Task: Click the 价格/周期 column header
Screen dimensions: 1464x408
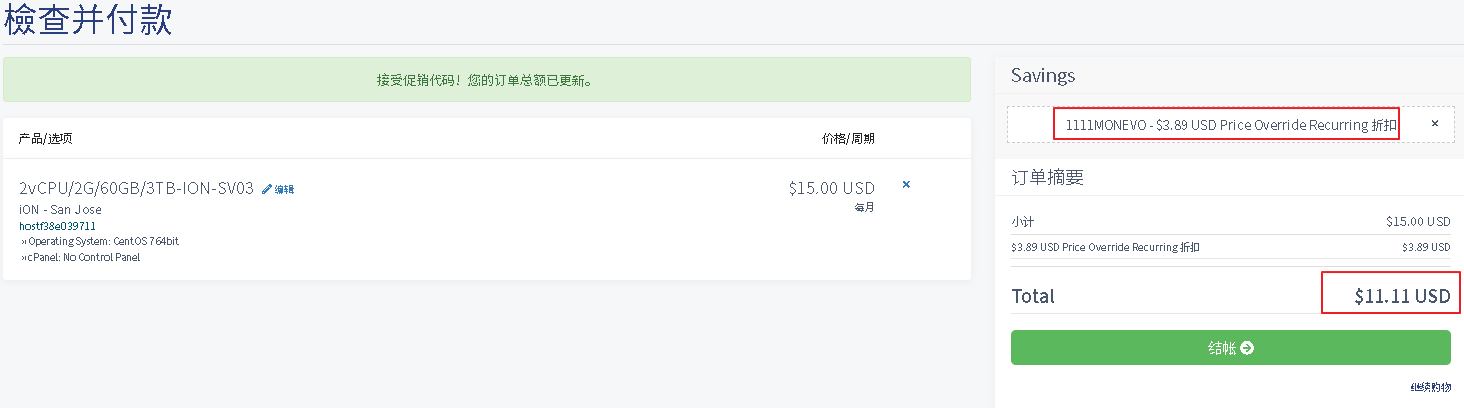Action: (847, 138)
